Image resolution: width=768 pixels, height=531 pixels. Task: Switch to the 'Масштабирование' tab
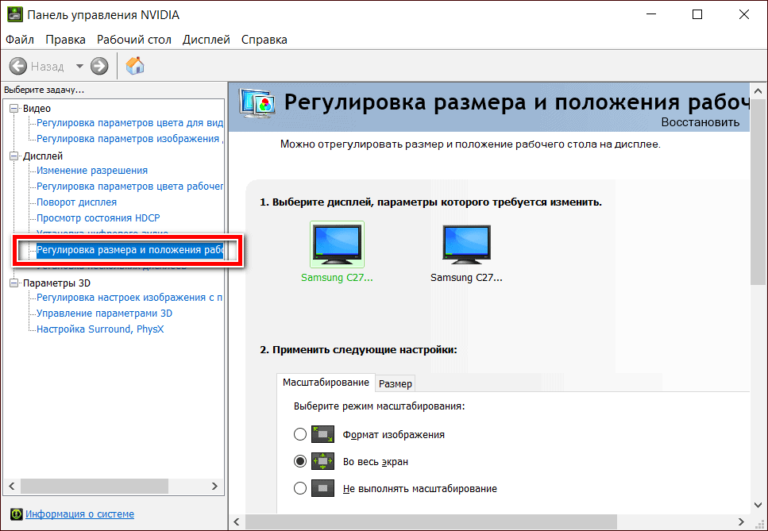coord(326,383)
